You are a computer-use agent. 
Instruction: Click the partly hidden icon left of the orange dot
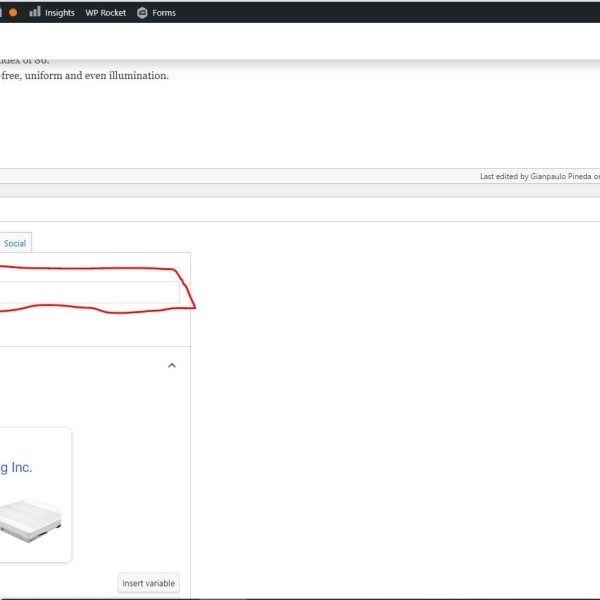[2, 12]
